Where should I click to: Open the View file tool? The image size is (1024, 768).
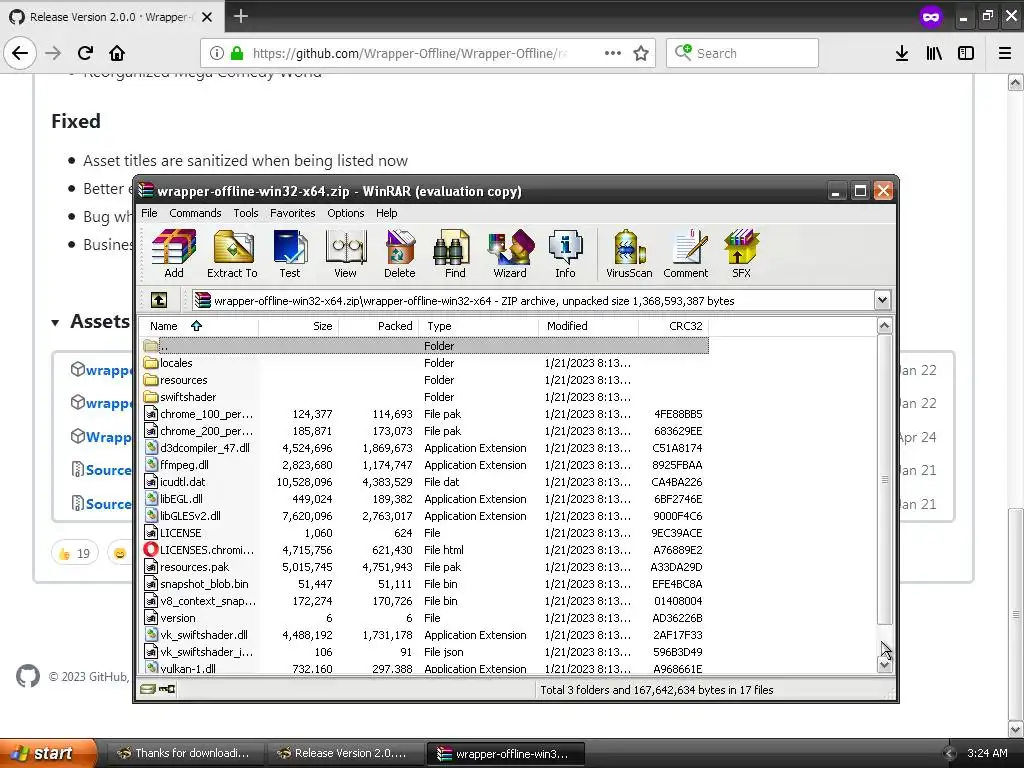point(345,254)
